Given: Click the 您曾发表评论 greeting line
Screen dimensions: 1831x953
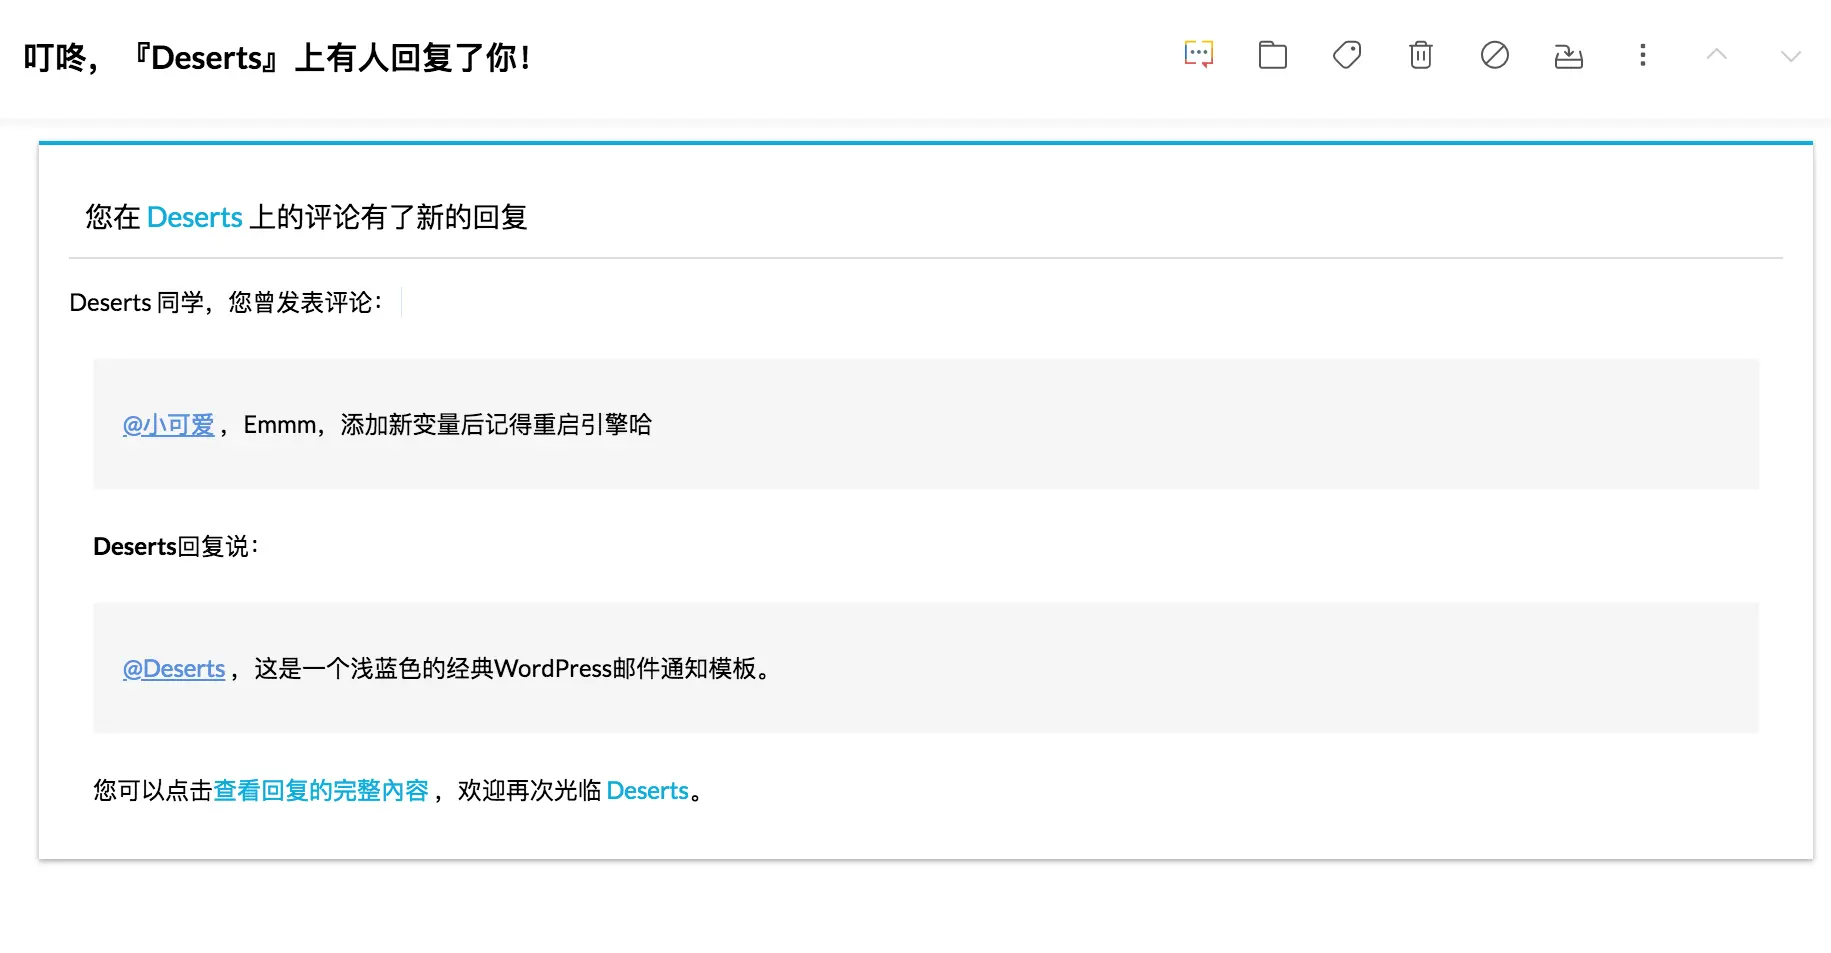Looking at the screenshot, I should pos(226,303).
